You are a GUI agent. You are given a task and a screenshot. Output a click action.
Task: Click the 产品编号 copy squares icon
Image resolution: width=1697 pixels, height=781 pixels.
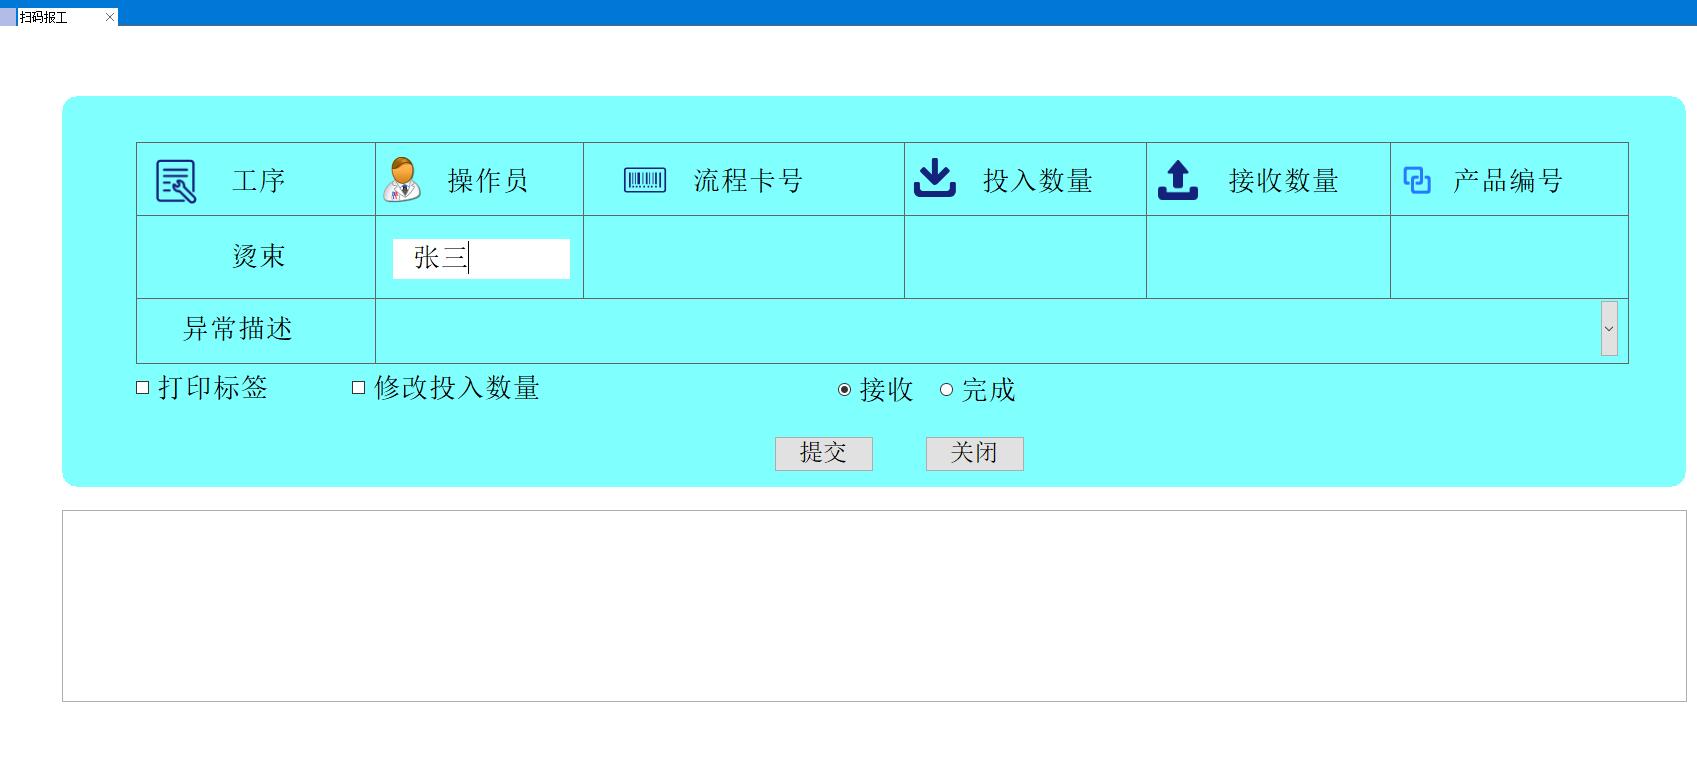(1417, 180)
